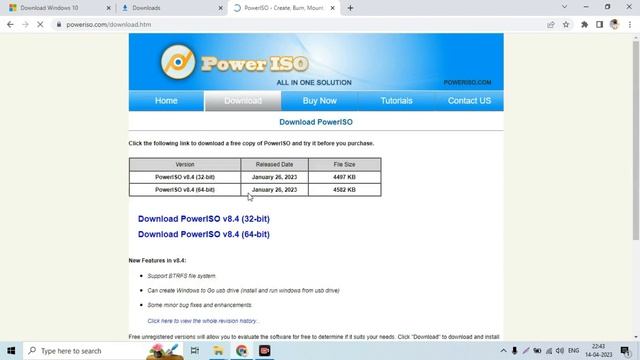The height and width of the screenshot is (360, 640).
Task: Click the Download PowerISO page heading
Action: 316,122
